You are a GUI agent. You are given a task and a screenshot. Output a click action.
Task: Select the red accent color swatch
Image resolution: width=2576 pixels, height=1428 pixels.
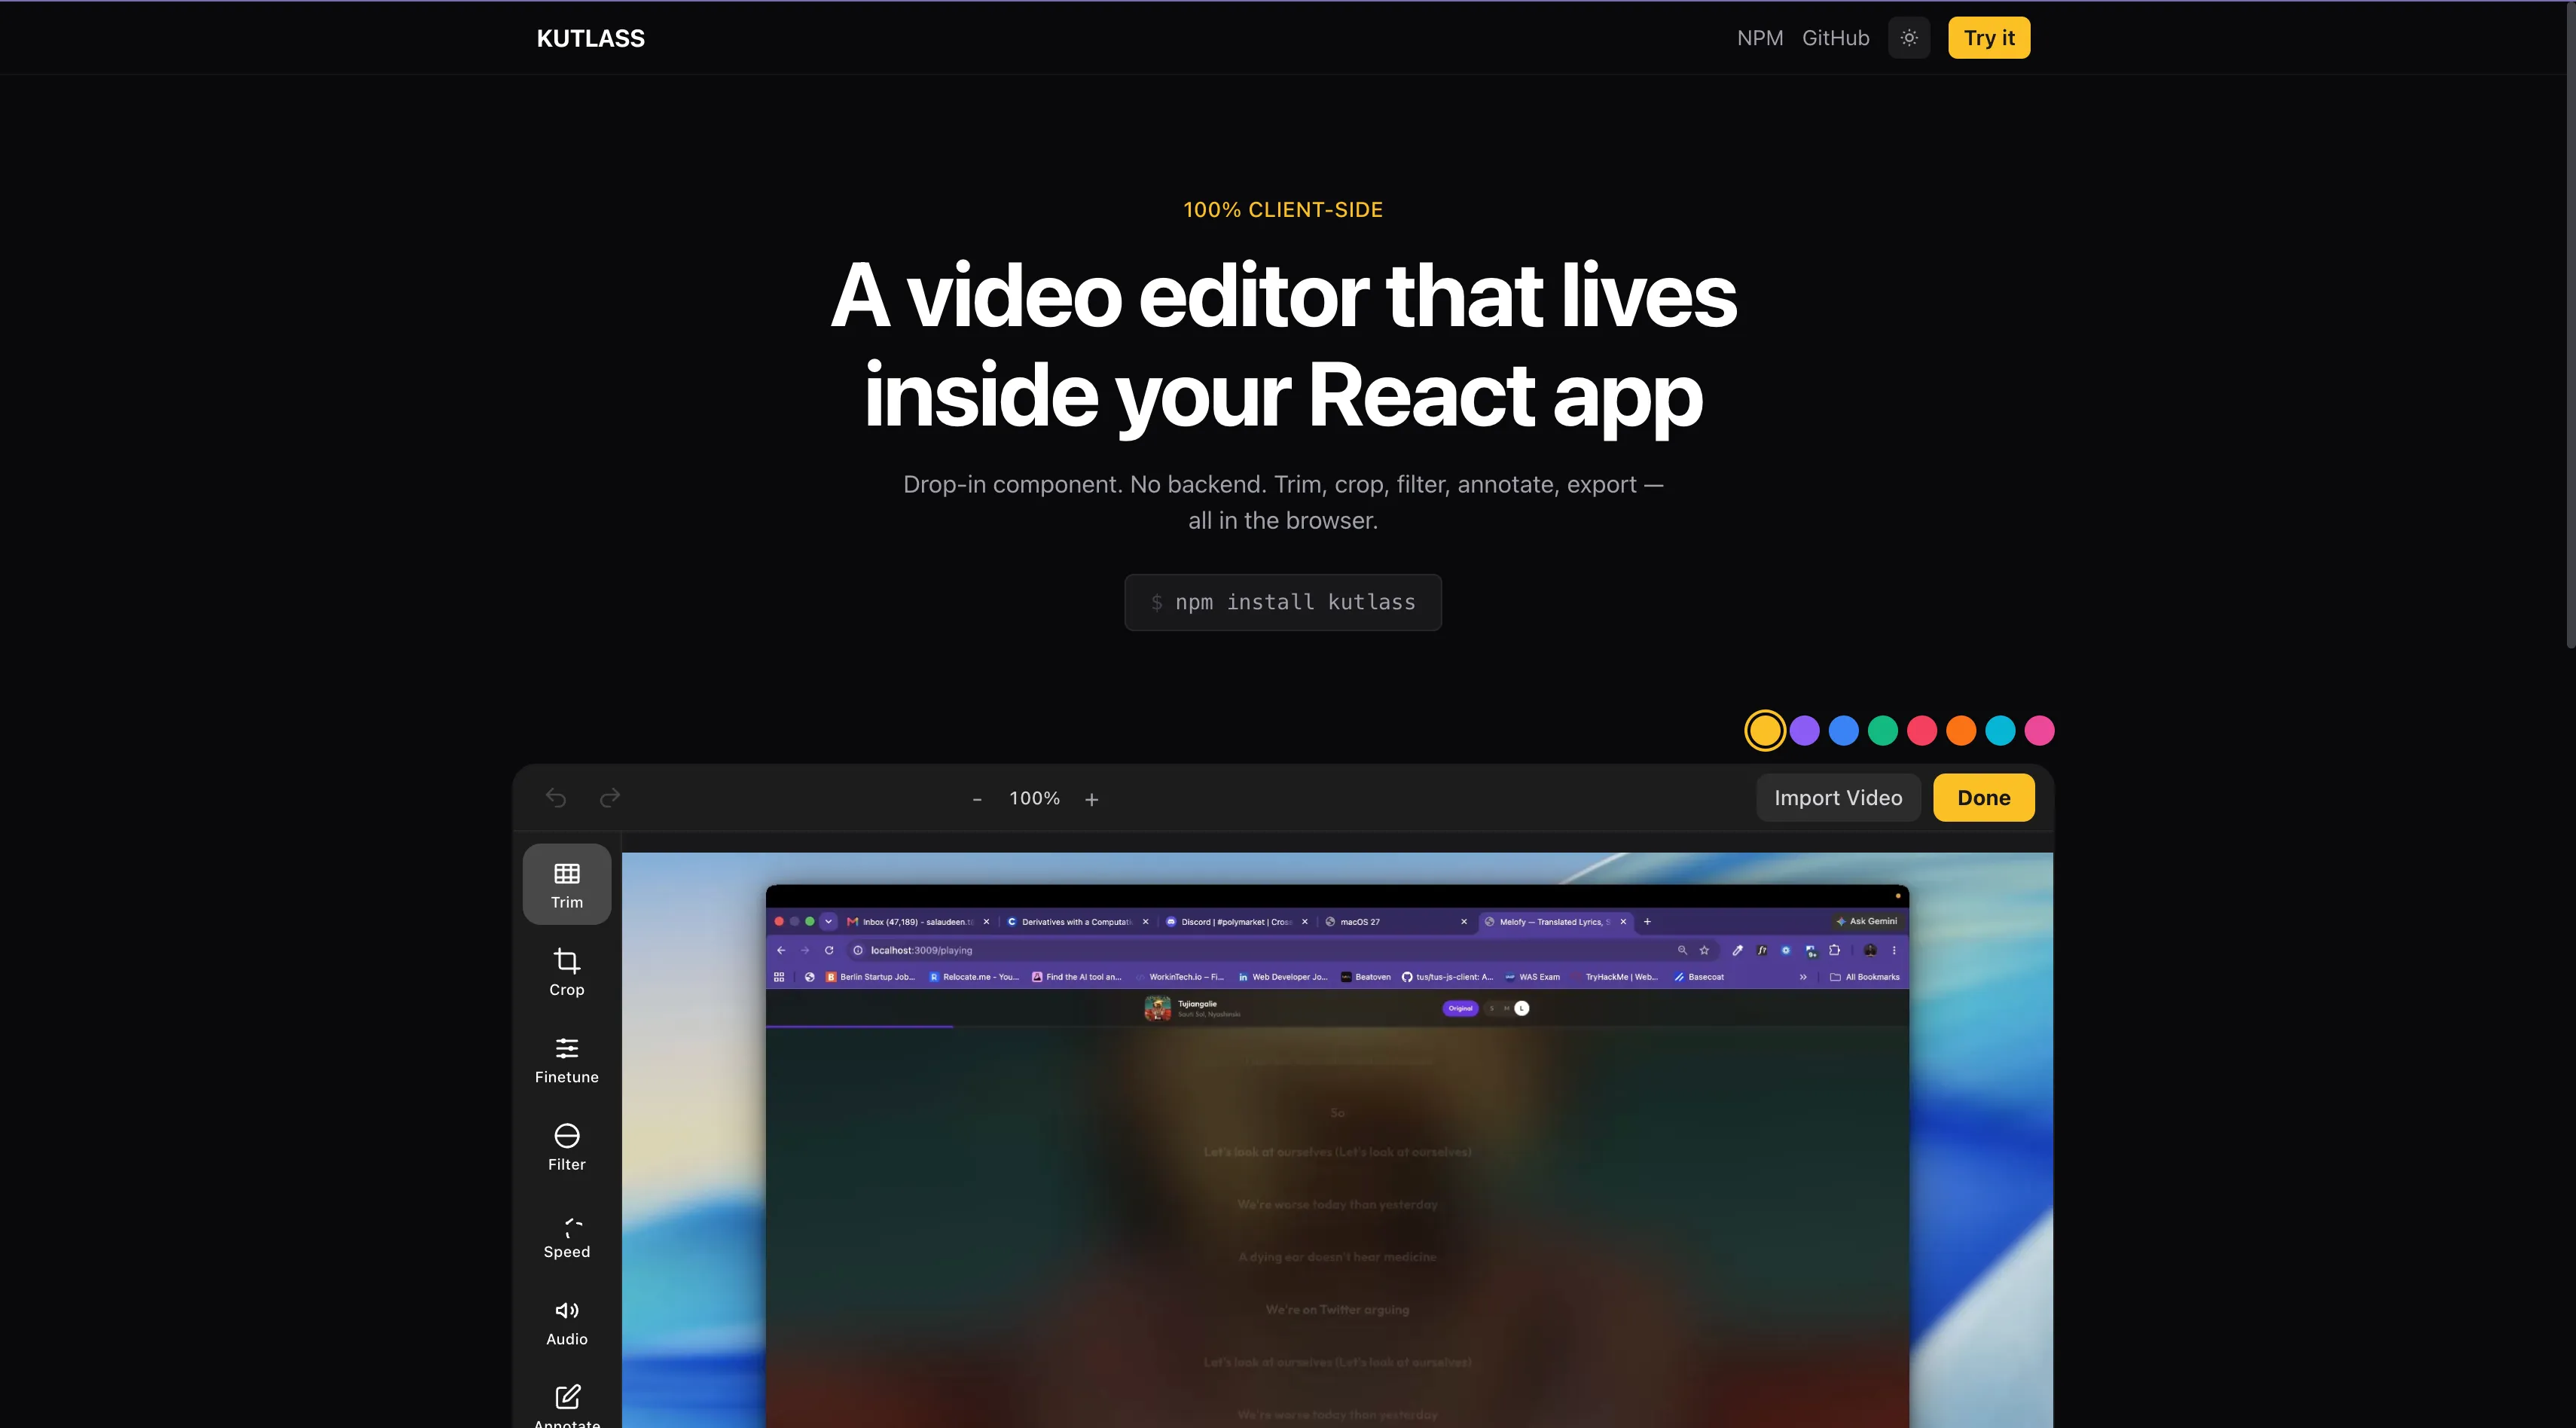click(1922, 731)
